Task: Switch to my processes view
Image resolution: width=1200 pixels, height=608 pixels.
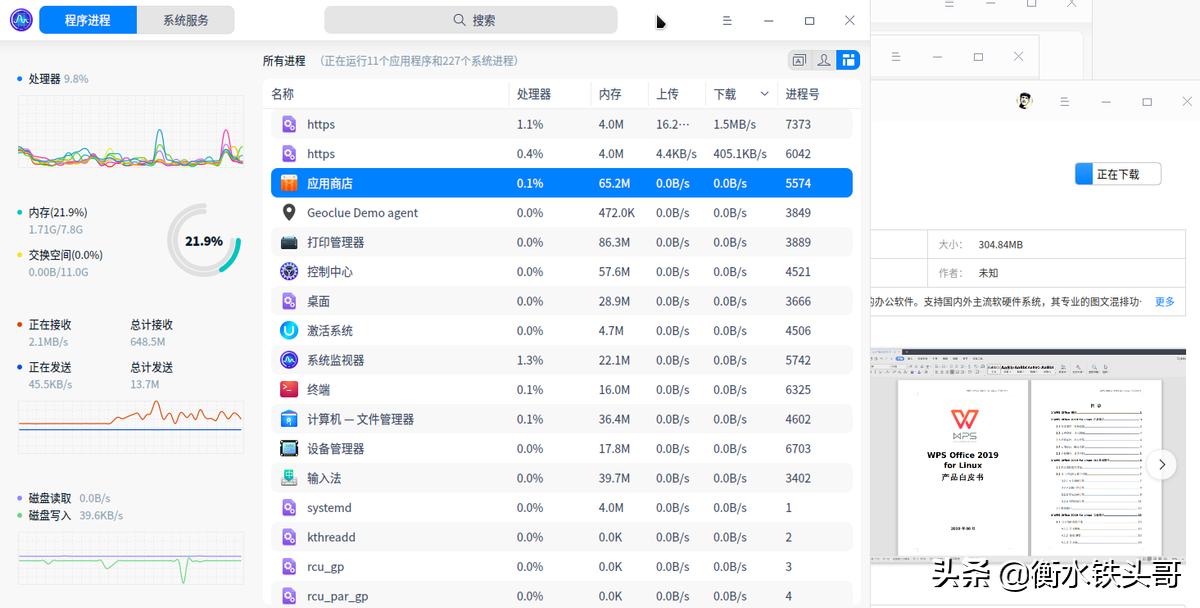Action: 822,60
